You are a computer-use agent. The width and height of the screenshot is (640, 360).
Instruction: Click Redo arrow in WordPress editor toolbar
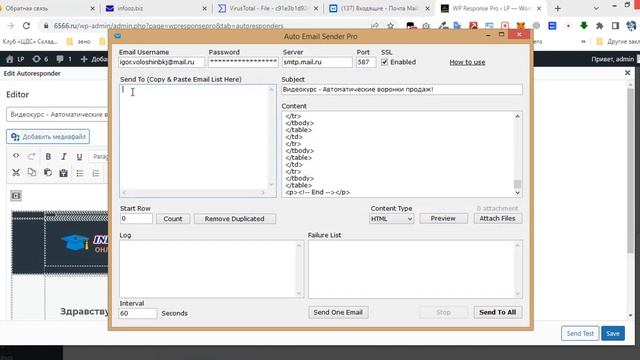[31, 156]
